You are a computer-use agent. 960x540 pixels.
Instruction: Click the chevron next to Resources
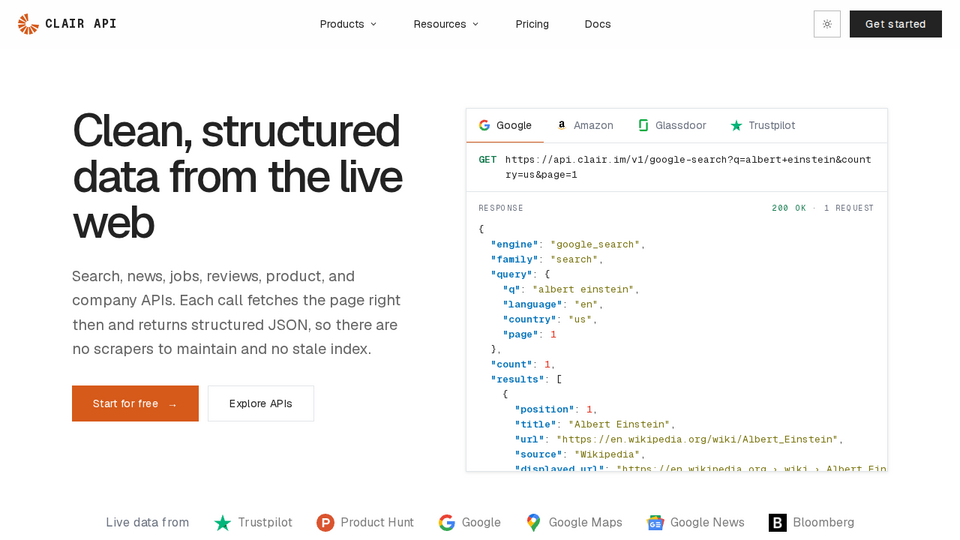pyautogui.click(x=476, y=24)
